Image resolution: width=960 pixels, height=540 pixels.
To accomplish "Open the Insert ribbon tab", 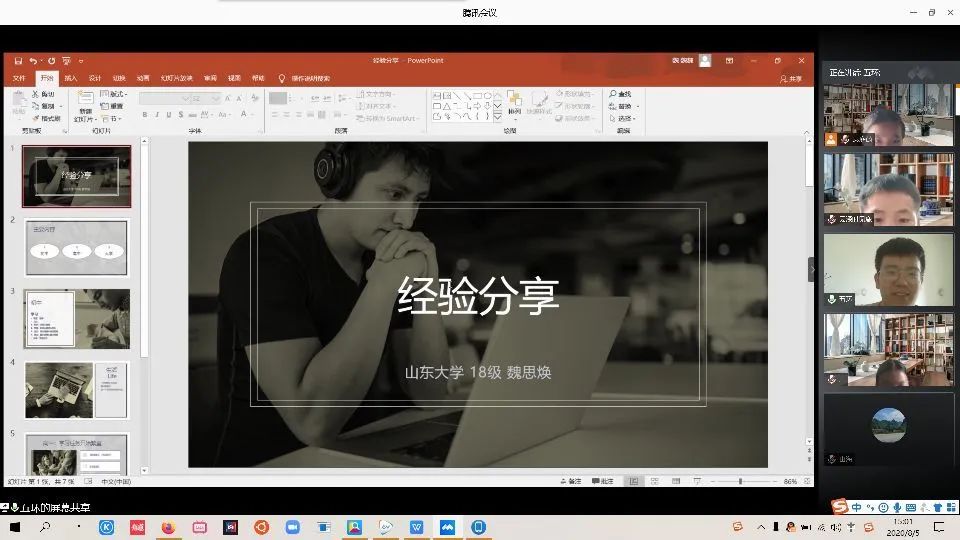I will 70,78.
